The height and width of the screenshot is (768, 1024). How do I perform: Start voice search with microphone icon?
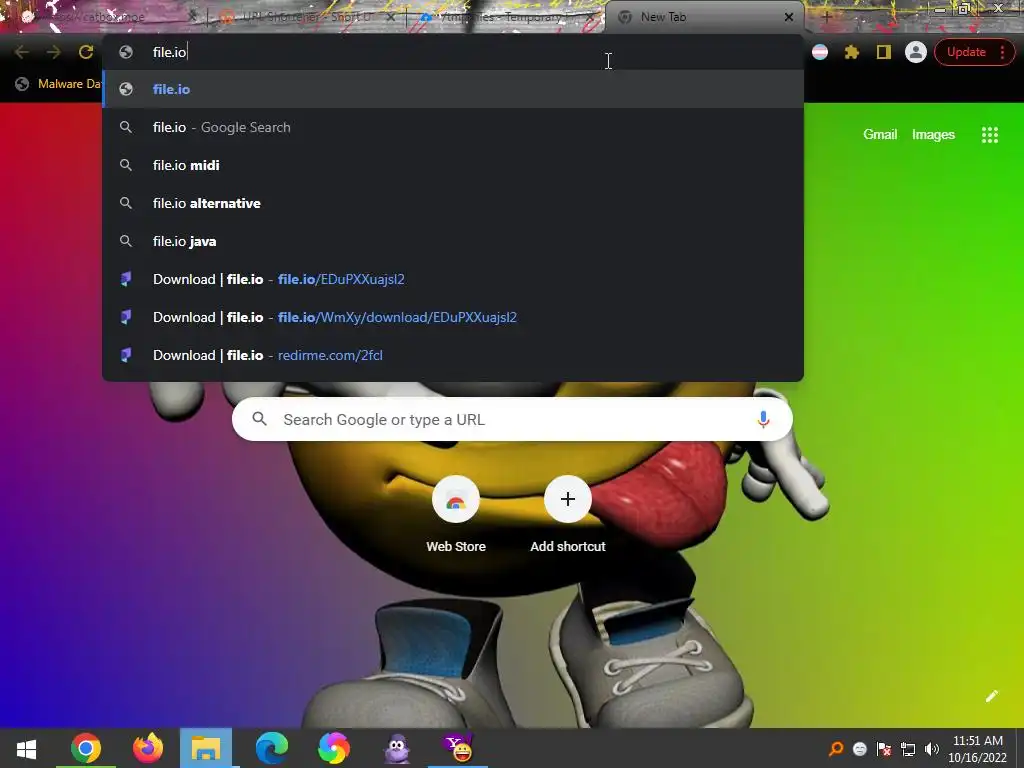coord(763,419)
